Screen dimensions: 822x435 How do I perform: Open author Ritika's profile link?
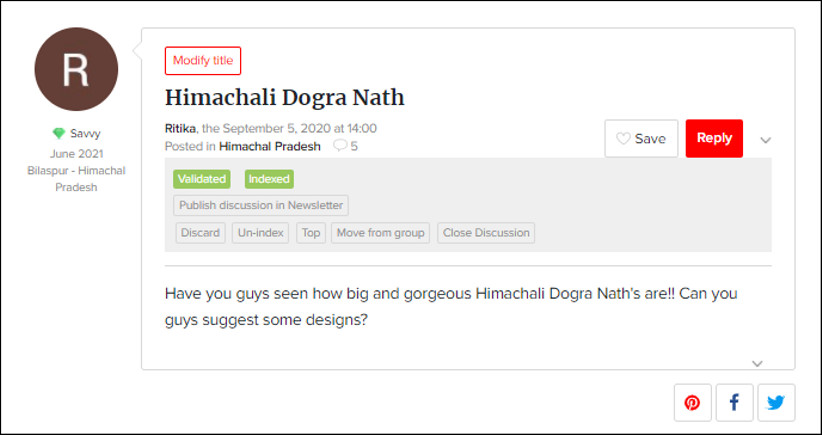180,128
